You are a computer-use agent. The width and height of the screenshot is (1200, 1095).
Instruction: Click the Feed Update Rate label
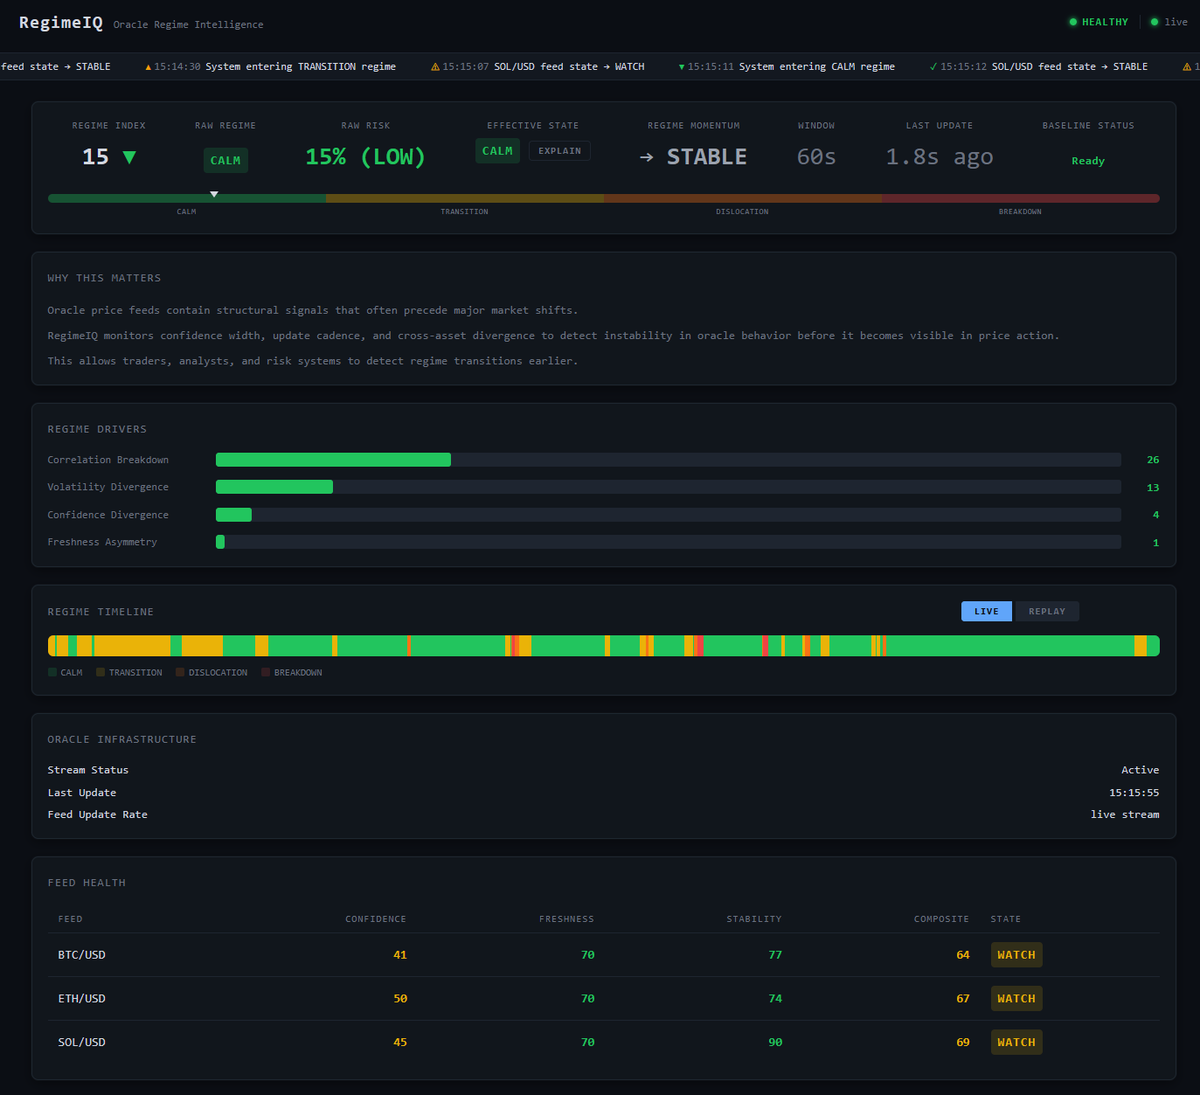[97, 815]
